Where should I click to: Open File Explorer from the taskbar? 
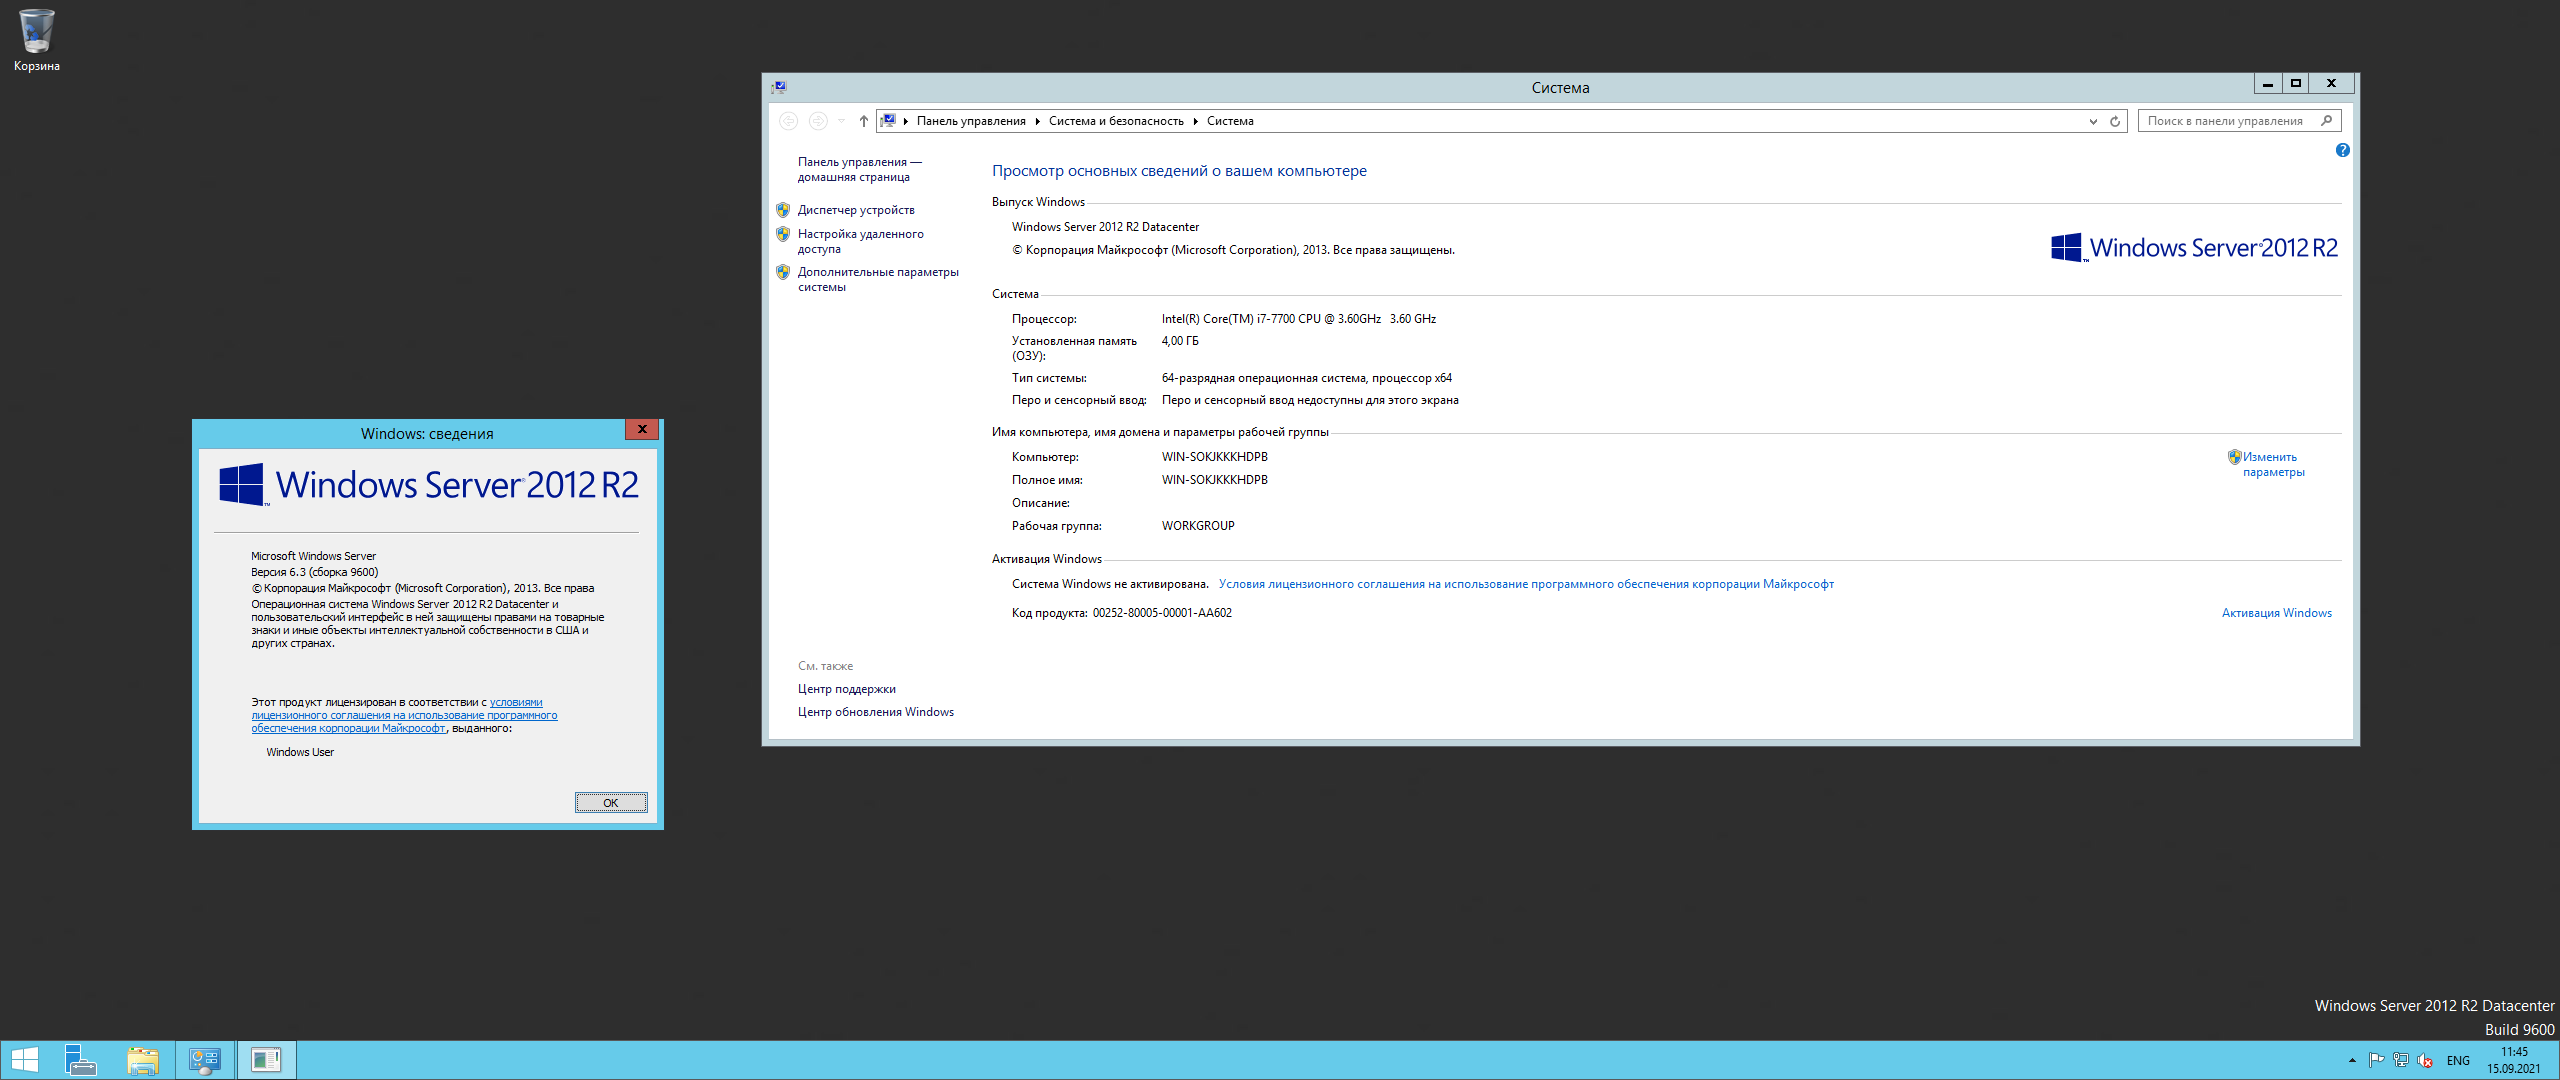(x=143, y=1060)
